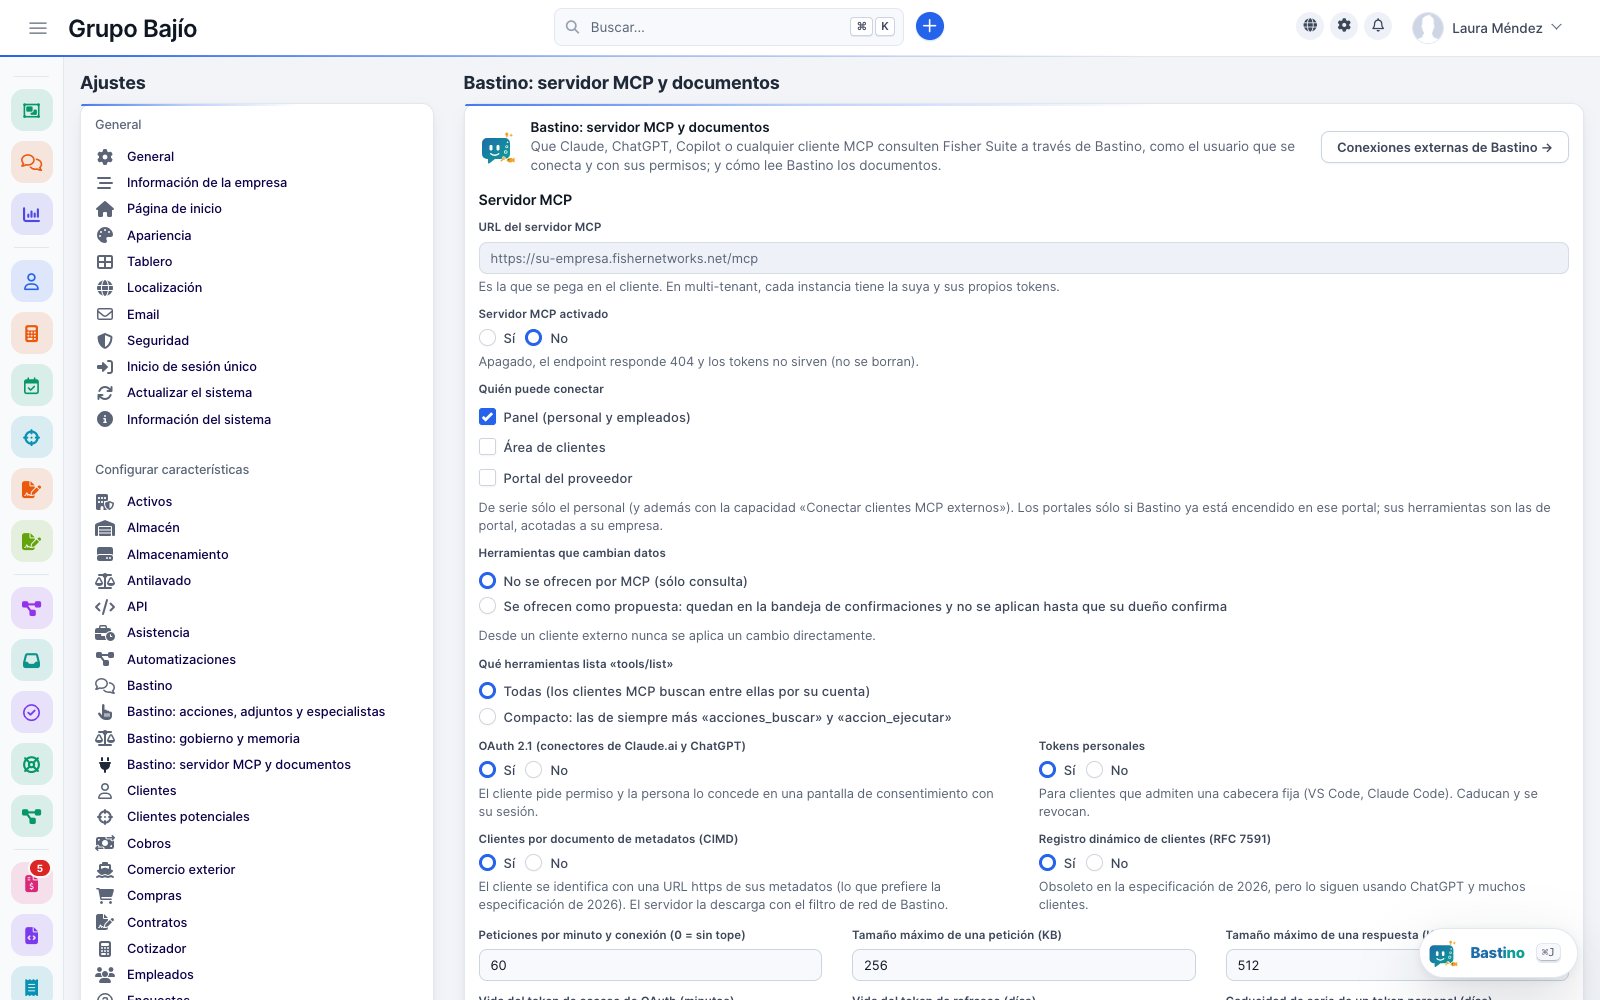1600x1000 pixels.
Task: Open the purple connected nodes sidebar icon
Action: pyautogui.click(x=32, y=608)
